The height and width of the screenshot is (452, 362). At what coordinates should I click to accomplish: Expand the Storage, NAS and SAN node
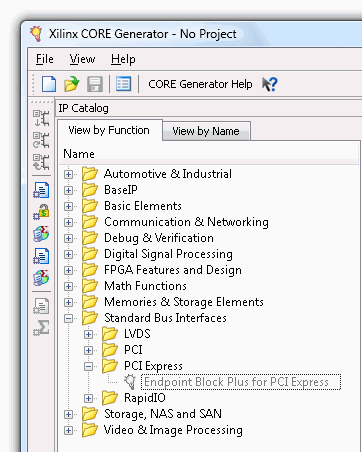click(x=68, y=414)
